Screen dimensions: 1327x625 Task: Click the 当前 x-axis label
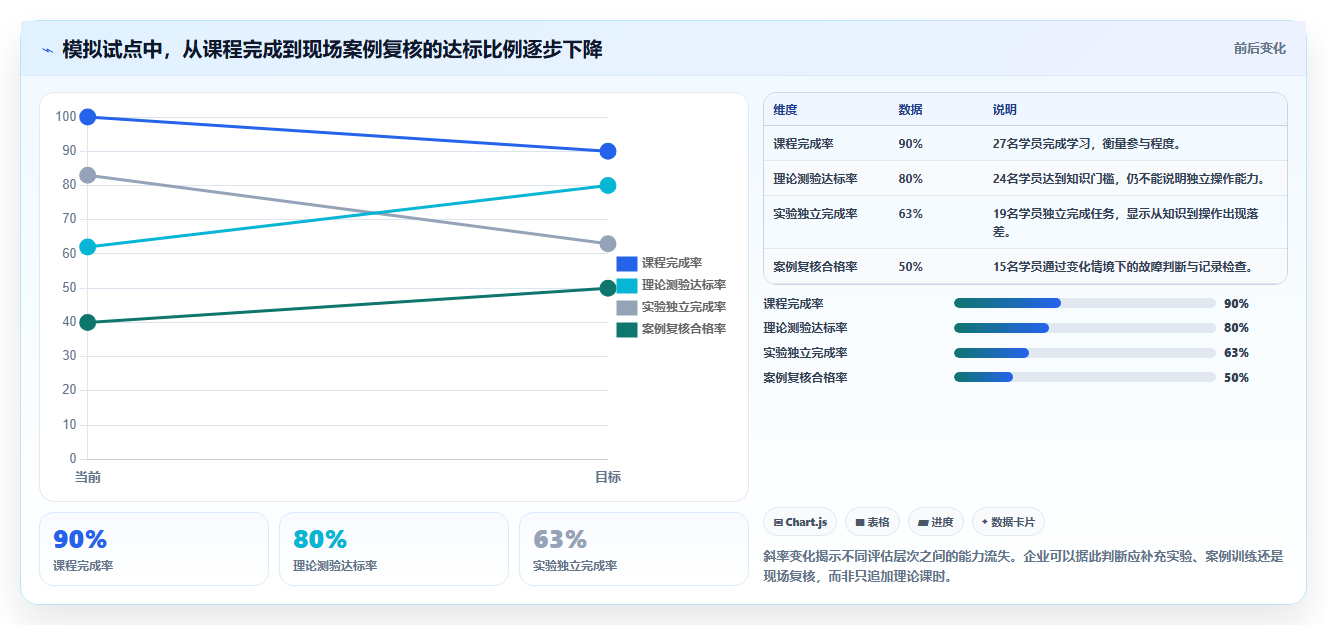point(88,477)
